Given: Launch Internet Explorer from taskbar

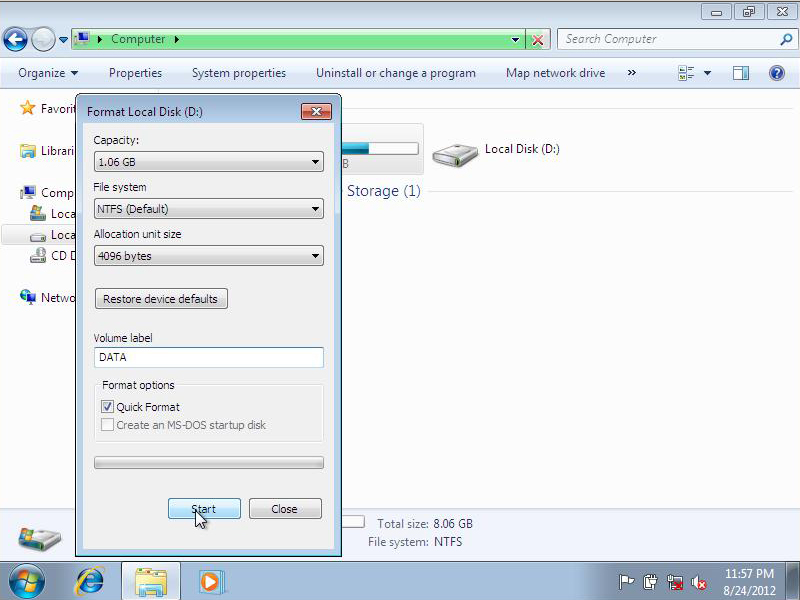Looking at the screenshot, I should pyautogui.click(x=90, y=581).
